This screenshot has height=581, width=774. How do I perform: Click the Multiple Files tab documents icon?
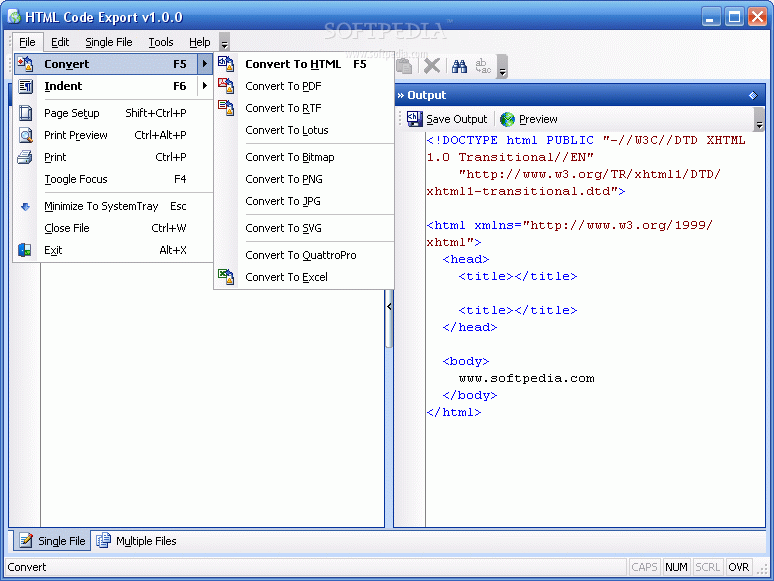(103, 541)
